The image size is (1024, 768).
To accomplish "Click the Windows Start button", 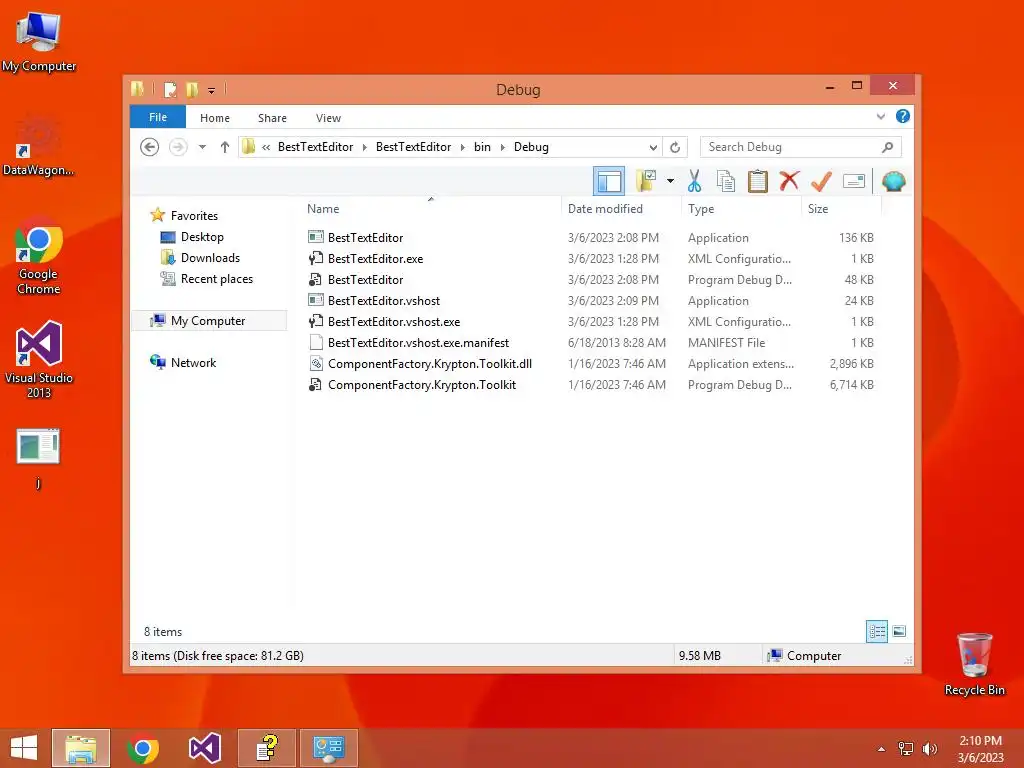I will (24, 748).
